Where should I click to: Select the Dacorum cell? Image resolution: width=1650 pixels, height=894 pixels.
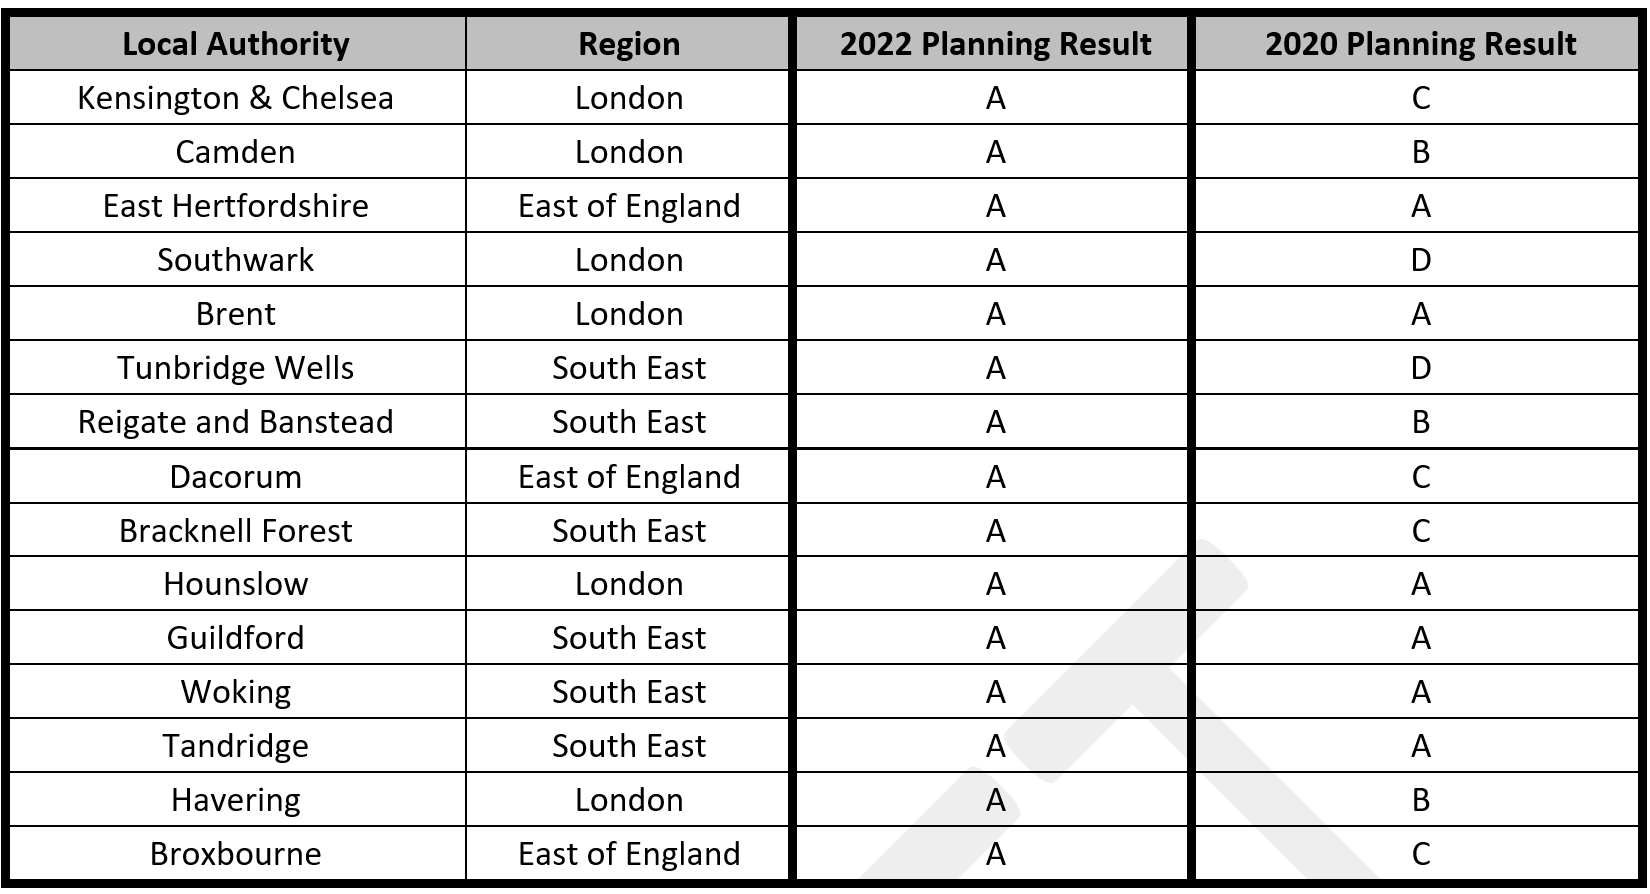[x=236, y=477]
